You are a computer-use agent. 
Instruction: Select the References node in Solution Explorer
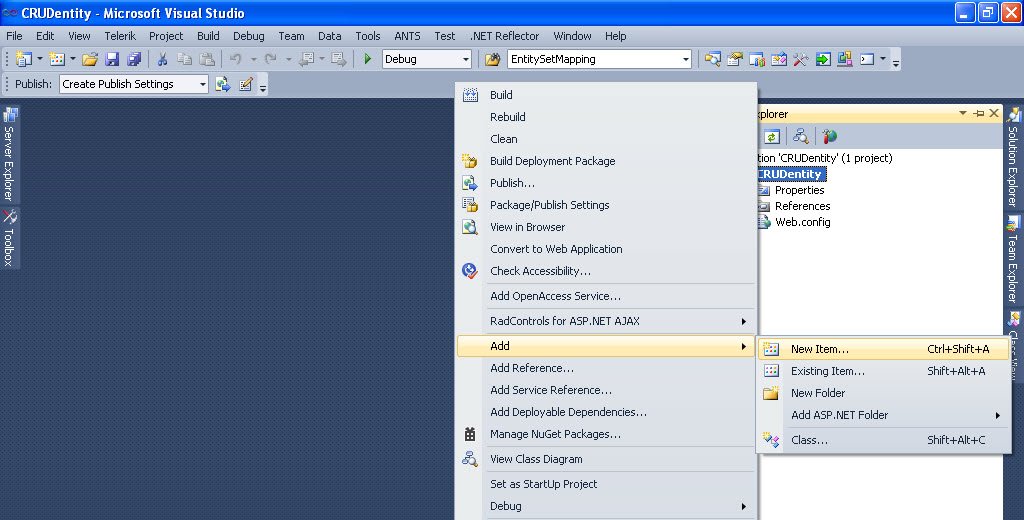[x=803, y=206]
